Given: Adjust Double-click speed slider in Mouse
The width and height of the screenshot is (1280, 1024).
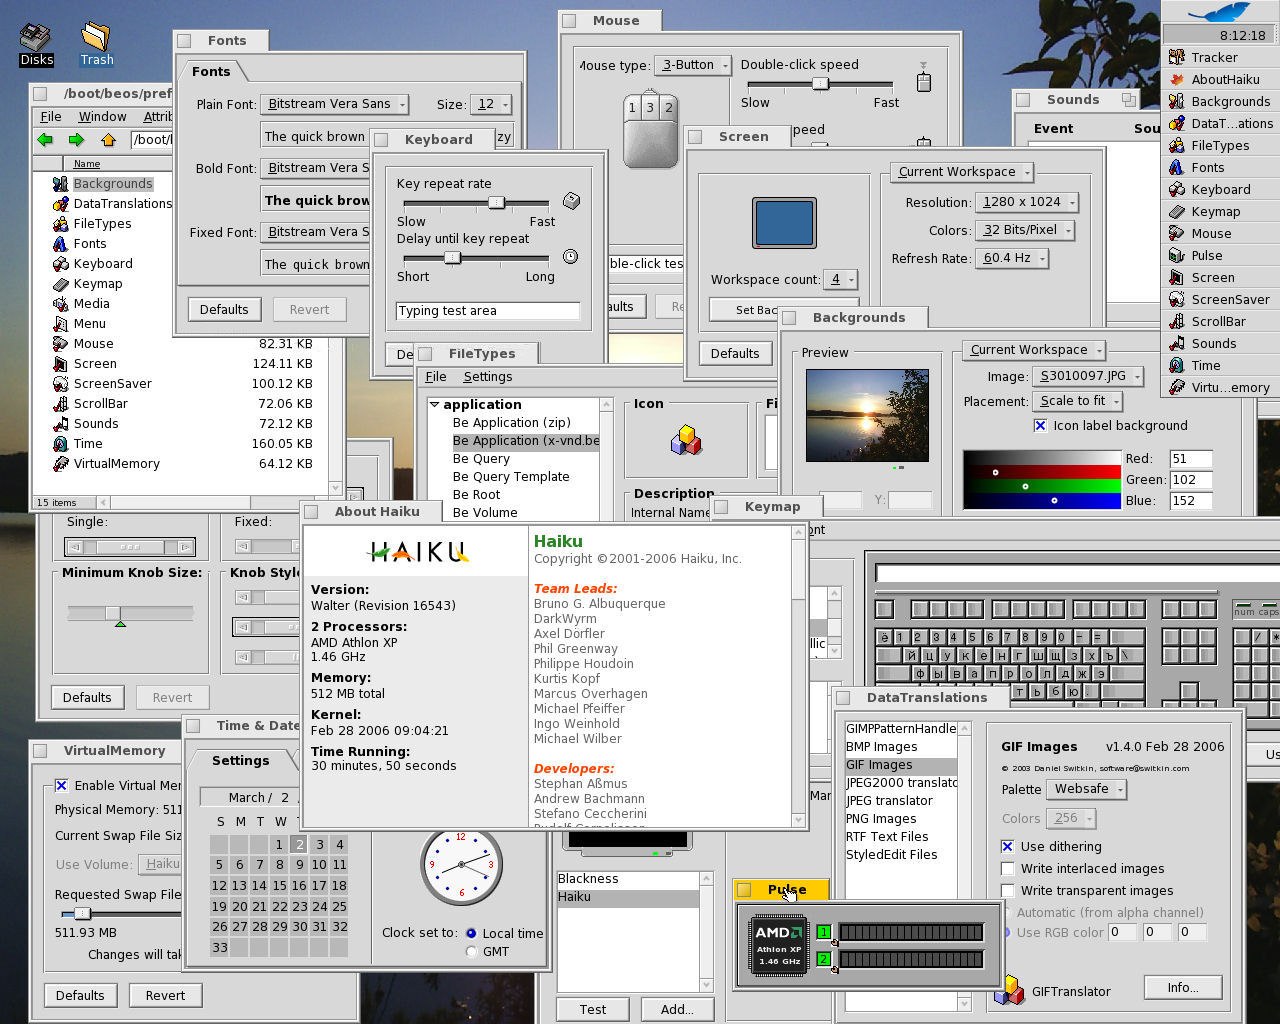Looking at the screenshot, I should (820, 84).
